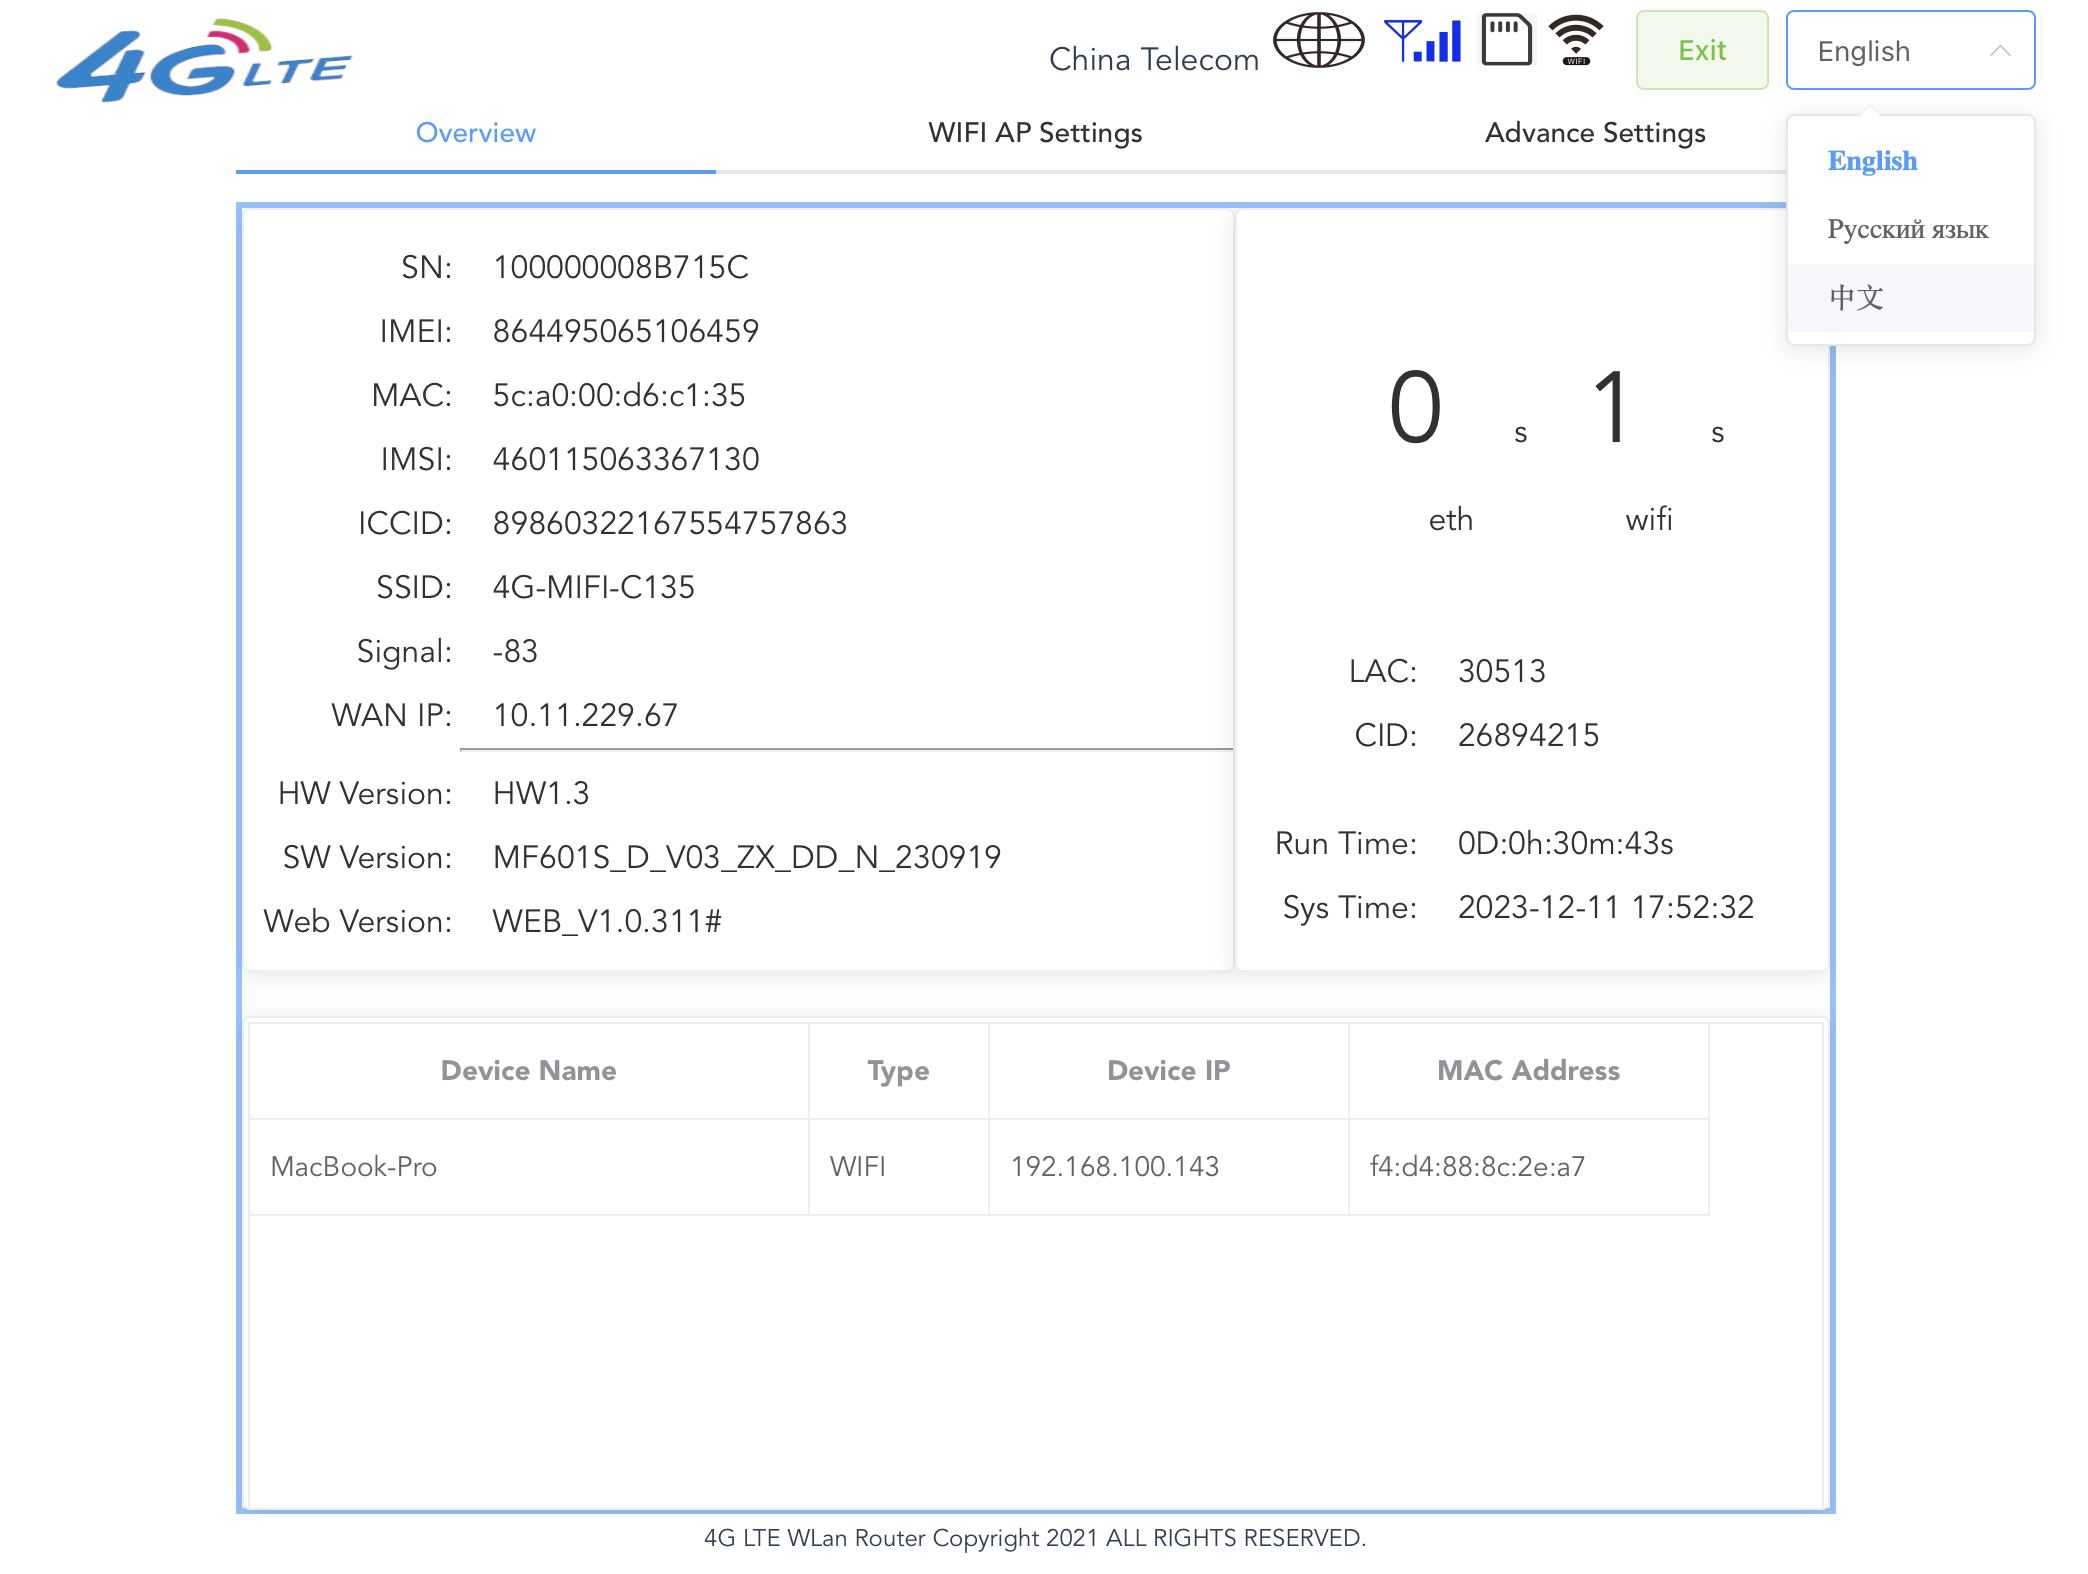Image resolution: width=2088 pixels, height=1574 pixels.
Task: Click the Exit button
Action: pos(1701,50)
